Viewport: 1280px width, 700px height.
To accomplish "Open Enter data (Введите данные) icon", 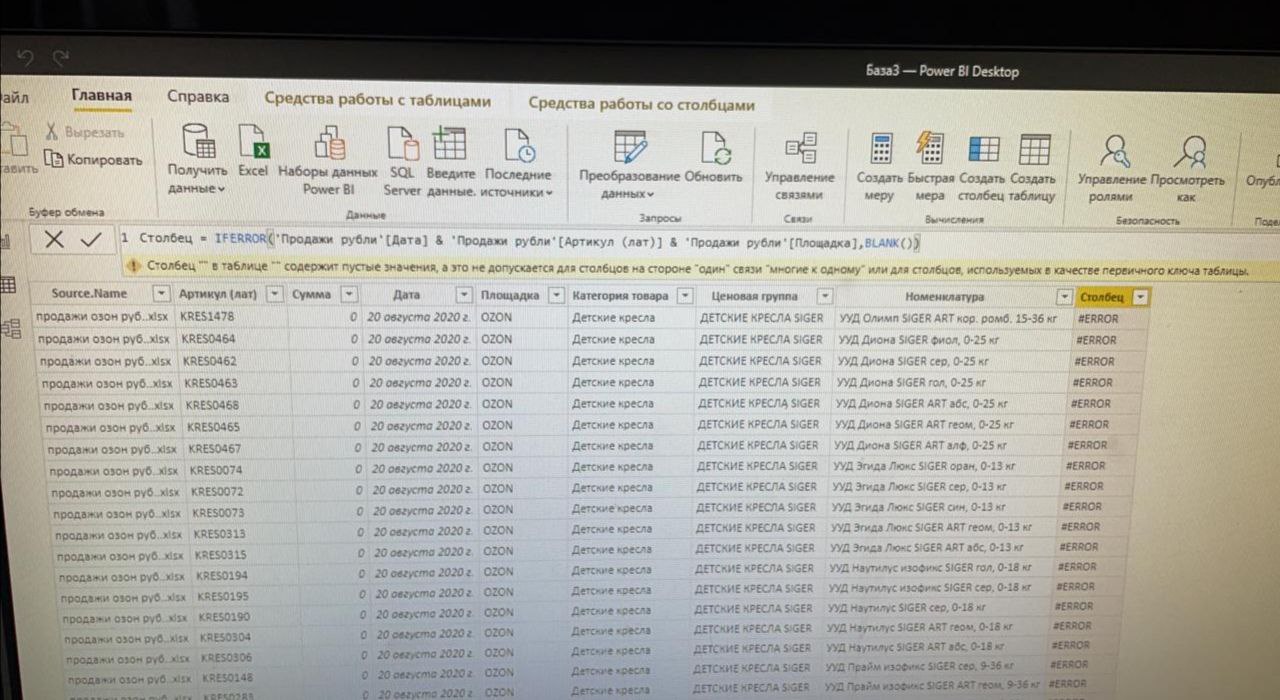I will (x=449, y=144).
